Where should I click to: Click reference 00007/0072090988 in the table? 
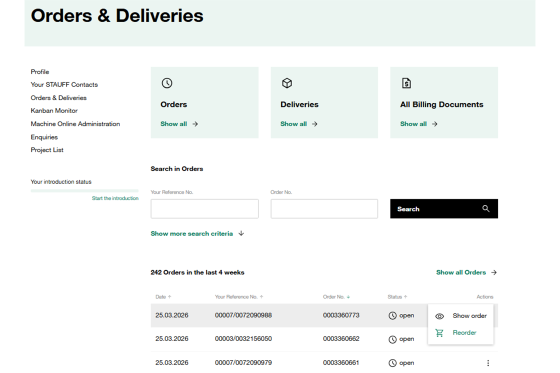243,315
